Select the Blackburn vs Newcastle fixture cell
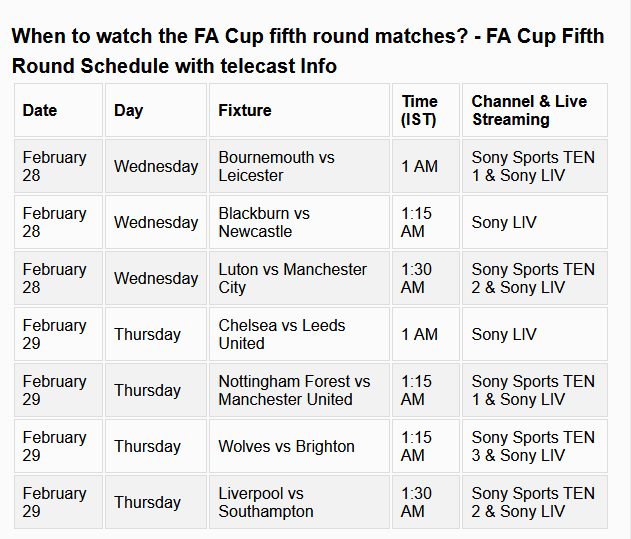Image resolution: width=631 pixels, height=539 pixels. [x=299, y=222]
